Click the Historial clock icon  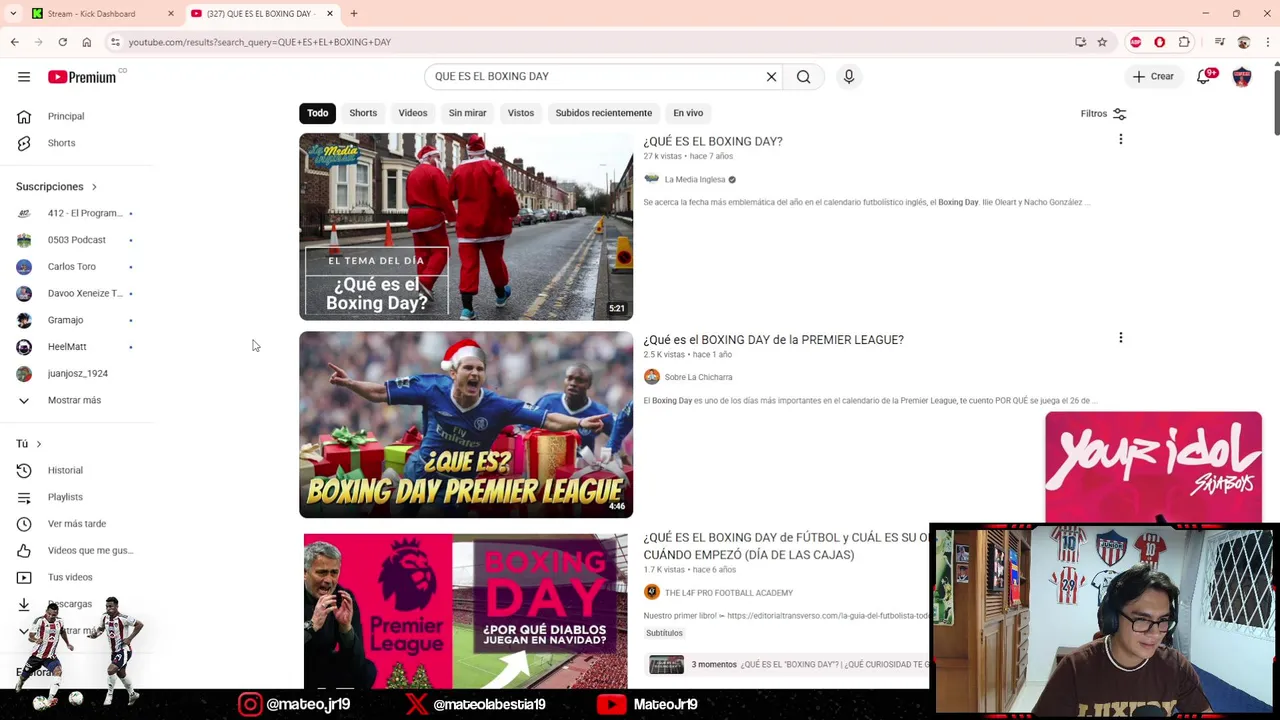point(24,470)
